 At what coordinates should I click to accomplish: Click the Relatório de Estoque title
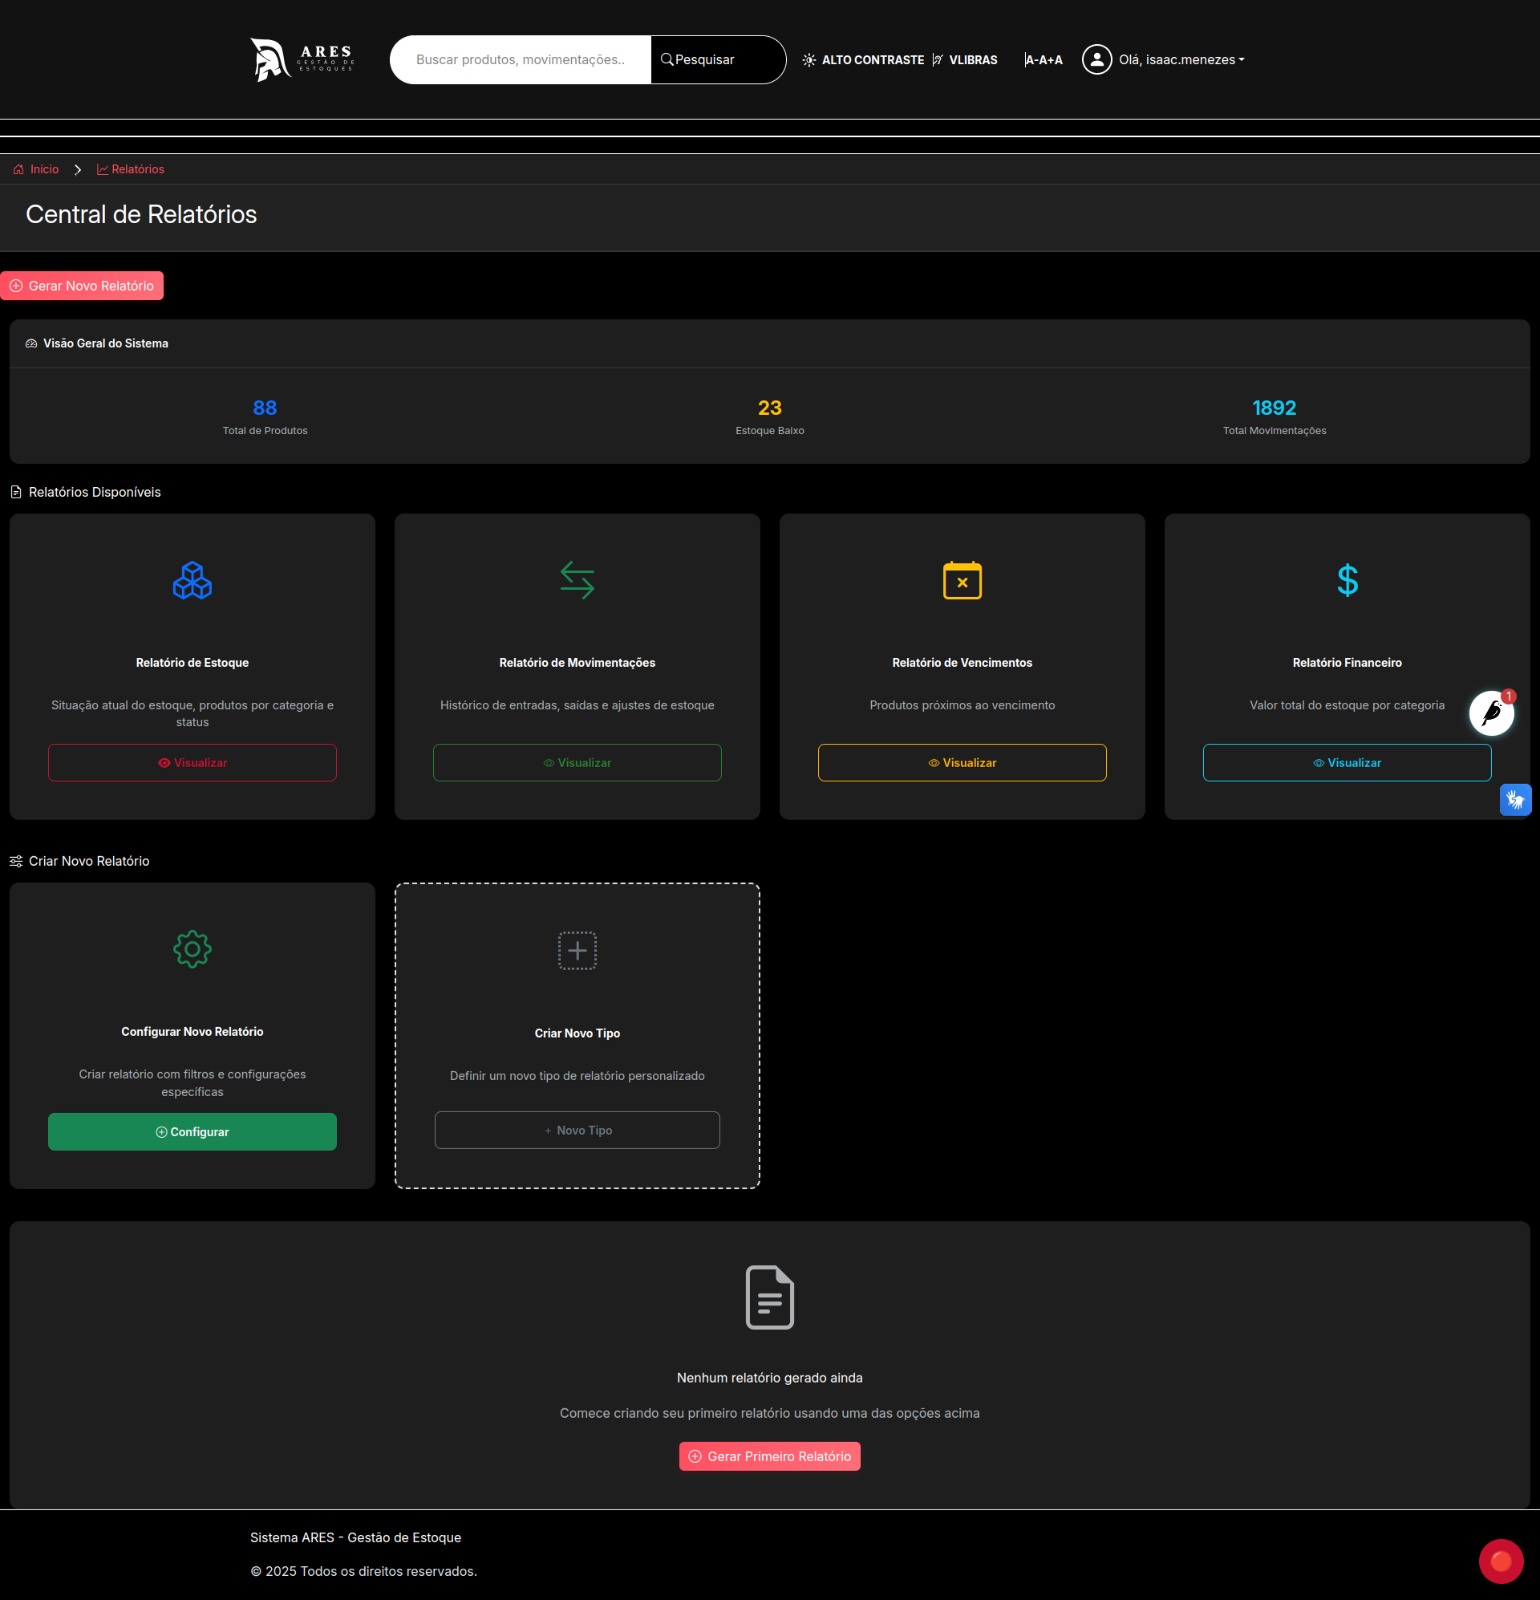click(x=192, y=663)
